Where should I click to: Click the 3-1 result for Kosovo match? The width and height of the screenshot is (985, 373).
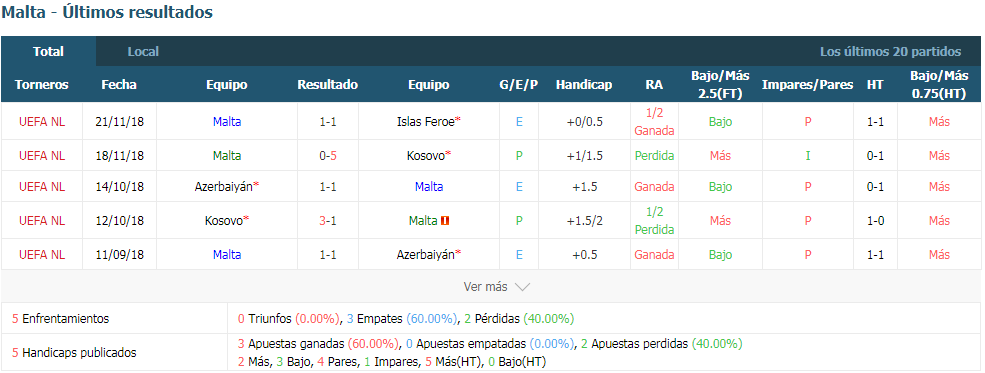pyautogui.click(x=327, y=220)
